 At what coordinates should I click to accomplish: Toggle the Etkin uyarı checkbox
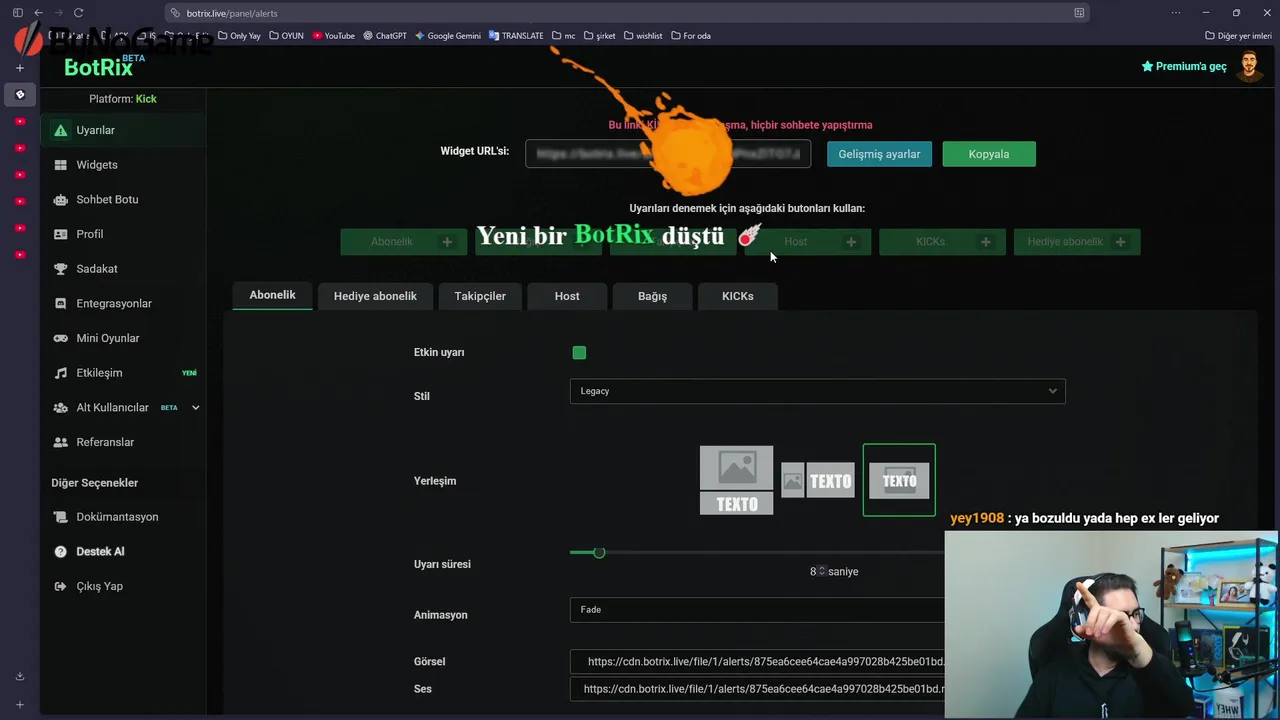579,352
